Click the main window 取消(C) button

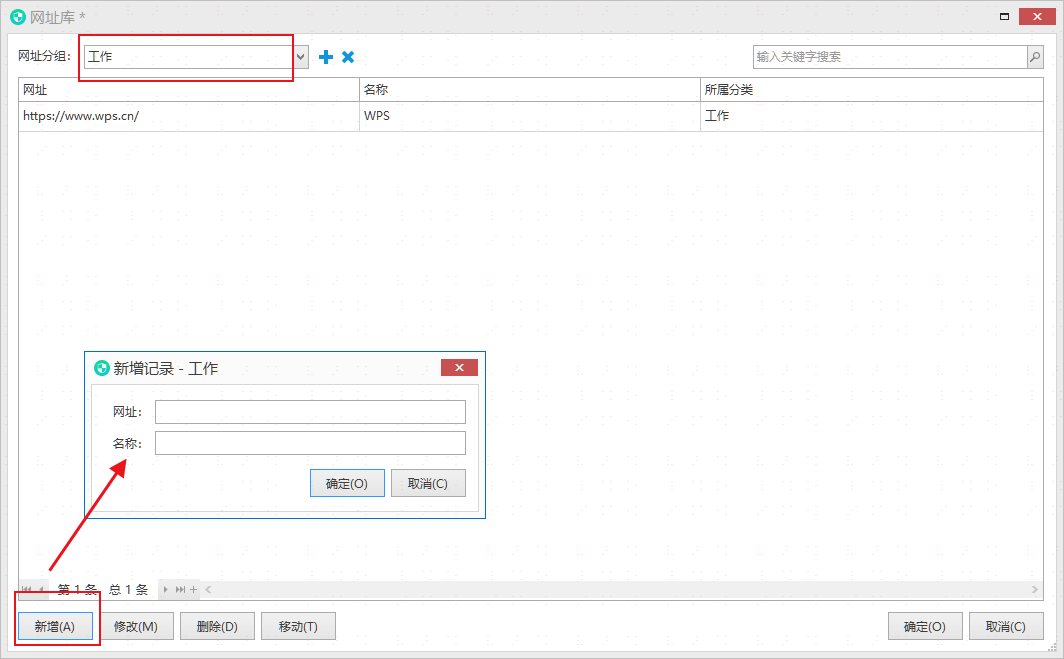(1006, 626)
